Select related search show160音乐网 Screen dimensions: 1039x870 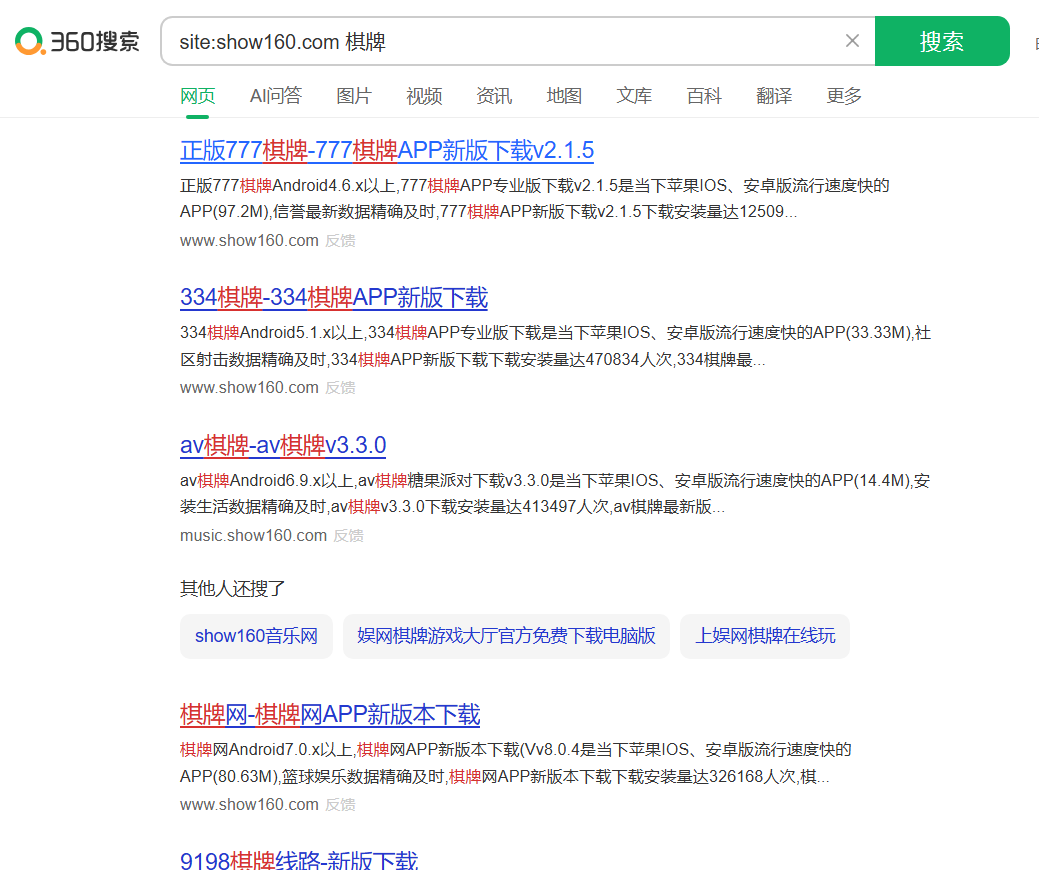tap(256, 636)
